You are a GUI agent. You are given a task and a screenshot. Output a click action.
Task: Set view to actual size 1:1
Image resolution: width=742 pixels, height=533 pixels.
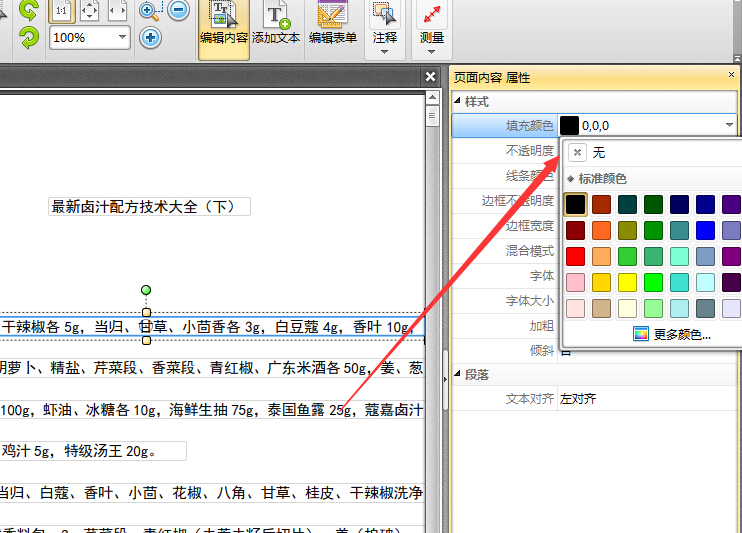tap(62, 10)
